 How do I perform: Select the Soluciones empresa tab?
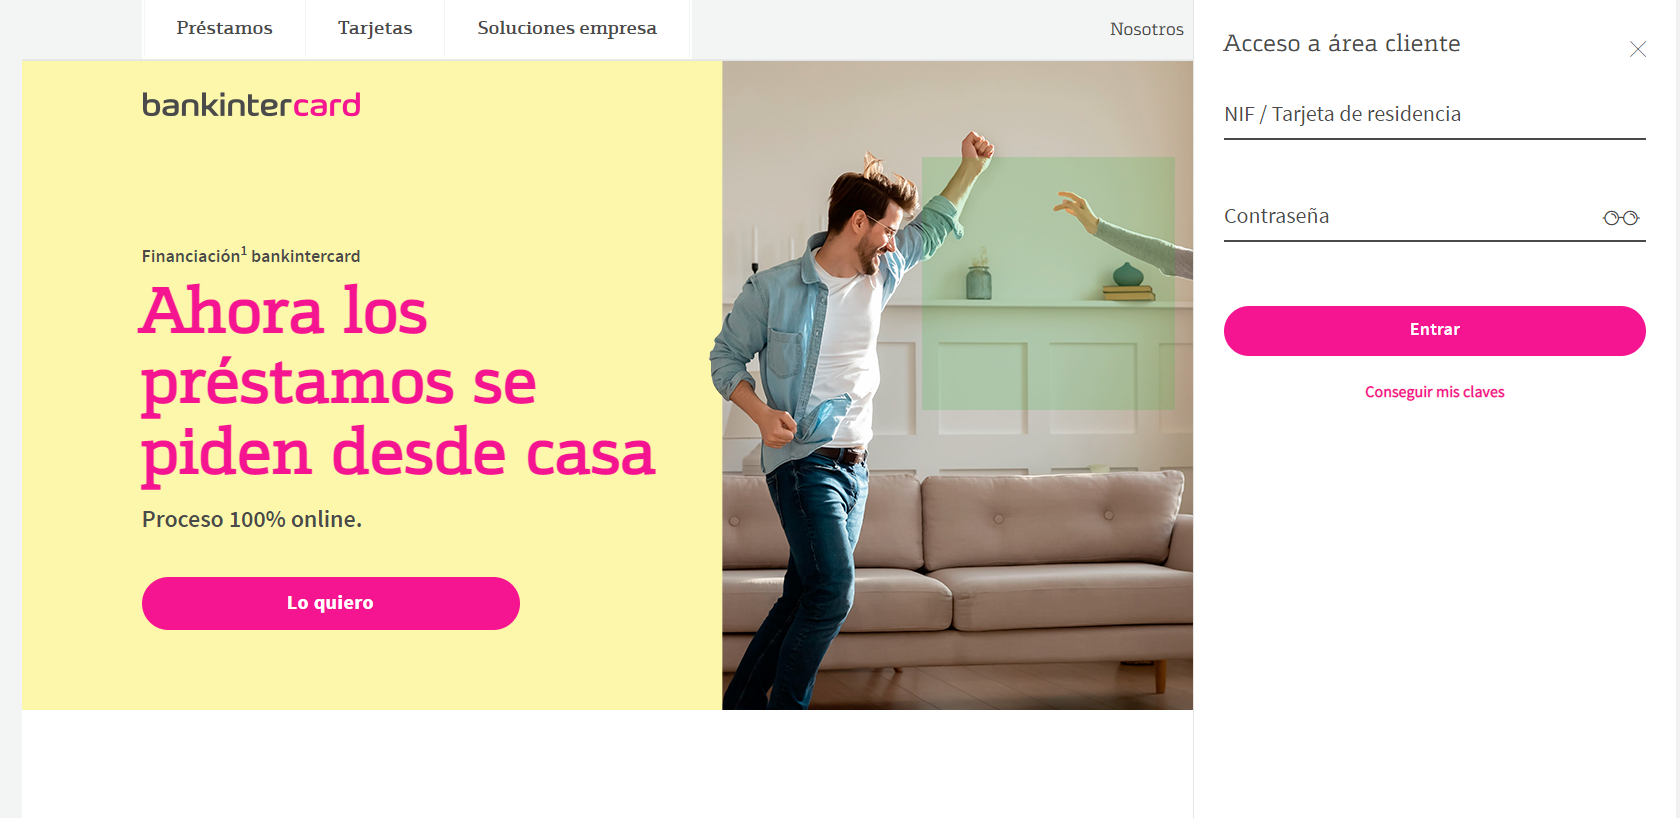(567, 28)
